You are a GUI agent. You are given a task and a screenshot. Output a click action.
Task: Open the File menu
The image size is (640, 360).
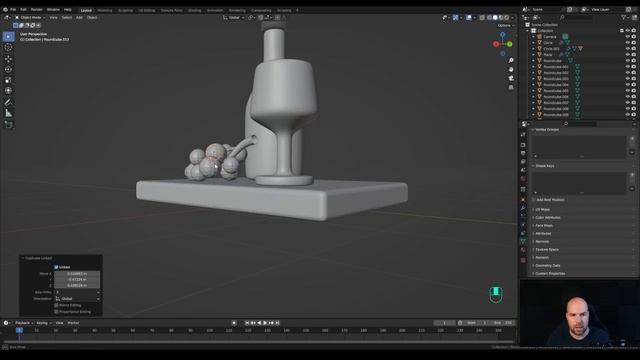coord(13,9)
